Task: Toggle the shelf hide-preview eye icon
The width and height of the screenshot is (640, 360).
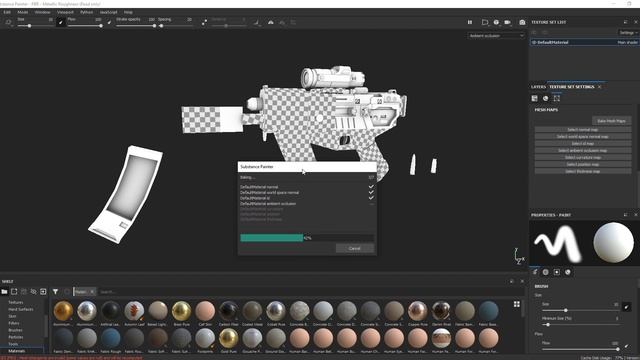Action: [x=33, y=292]
